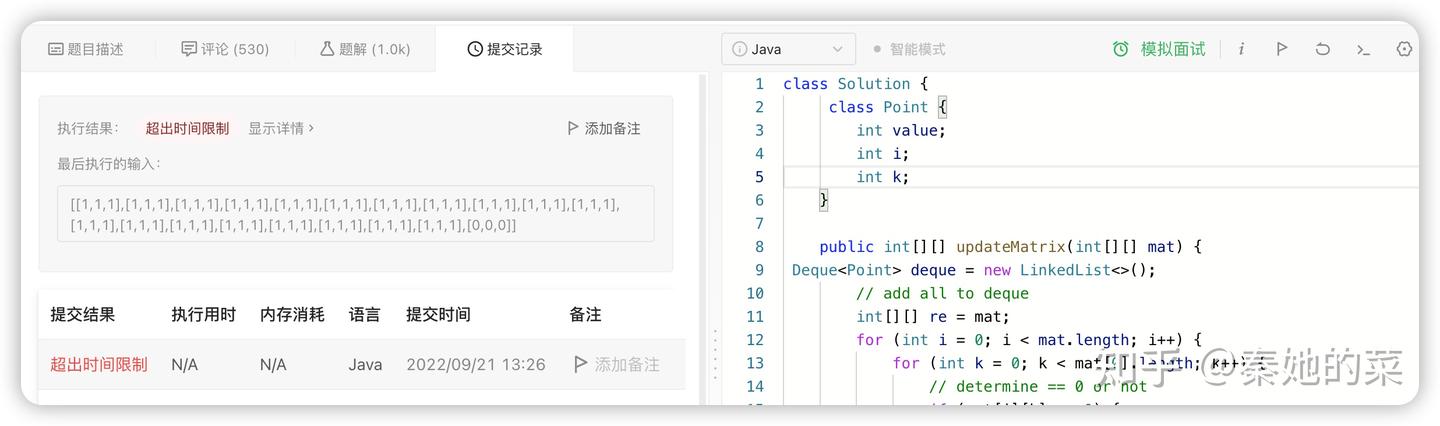
Task: Reset code using the undo arrow icon
Action: tap(1322, 49)
